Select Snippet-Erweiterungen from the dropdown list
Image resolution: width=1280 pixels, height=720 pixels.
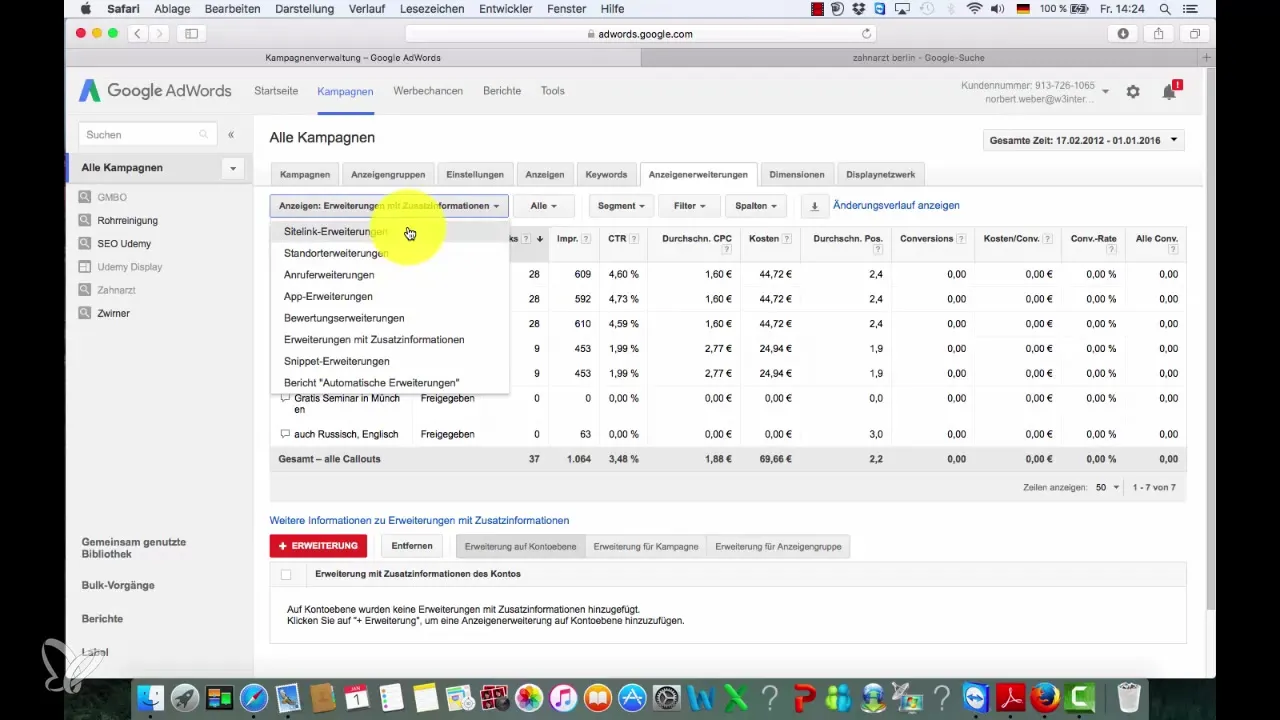coord(389,361)
